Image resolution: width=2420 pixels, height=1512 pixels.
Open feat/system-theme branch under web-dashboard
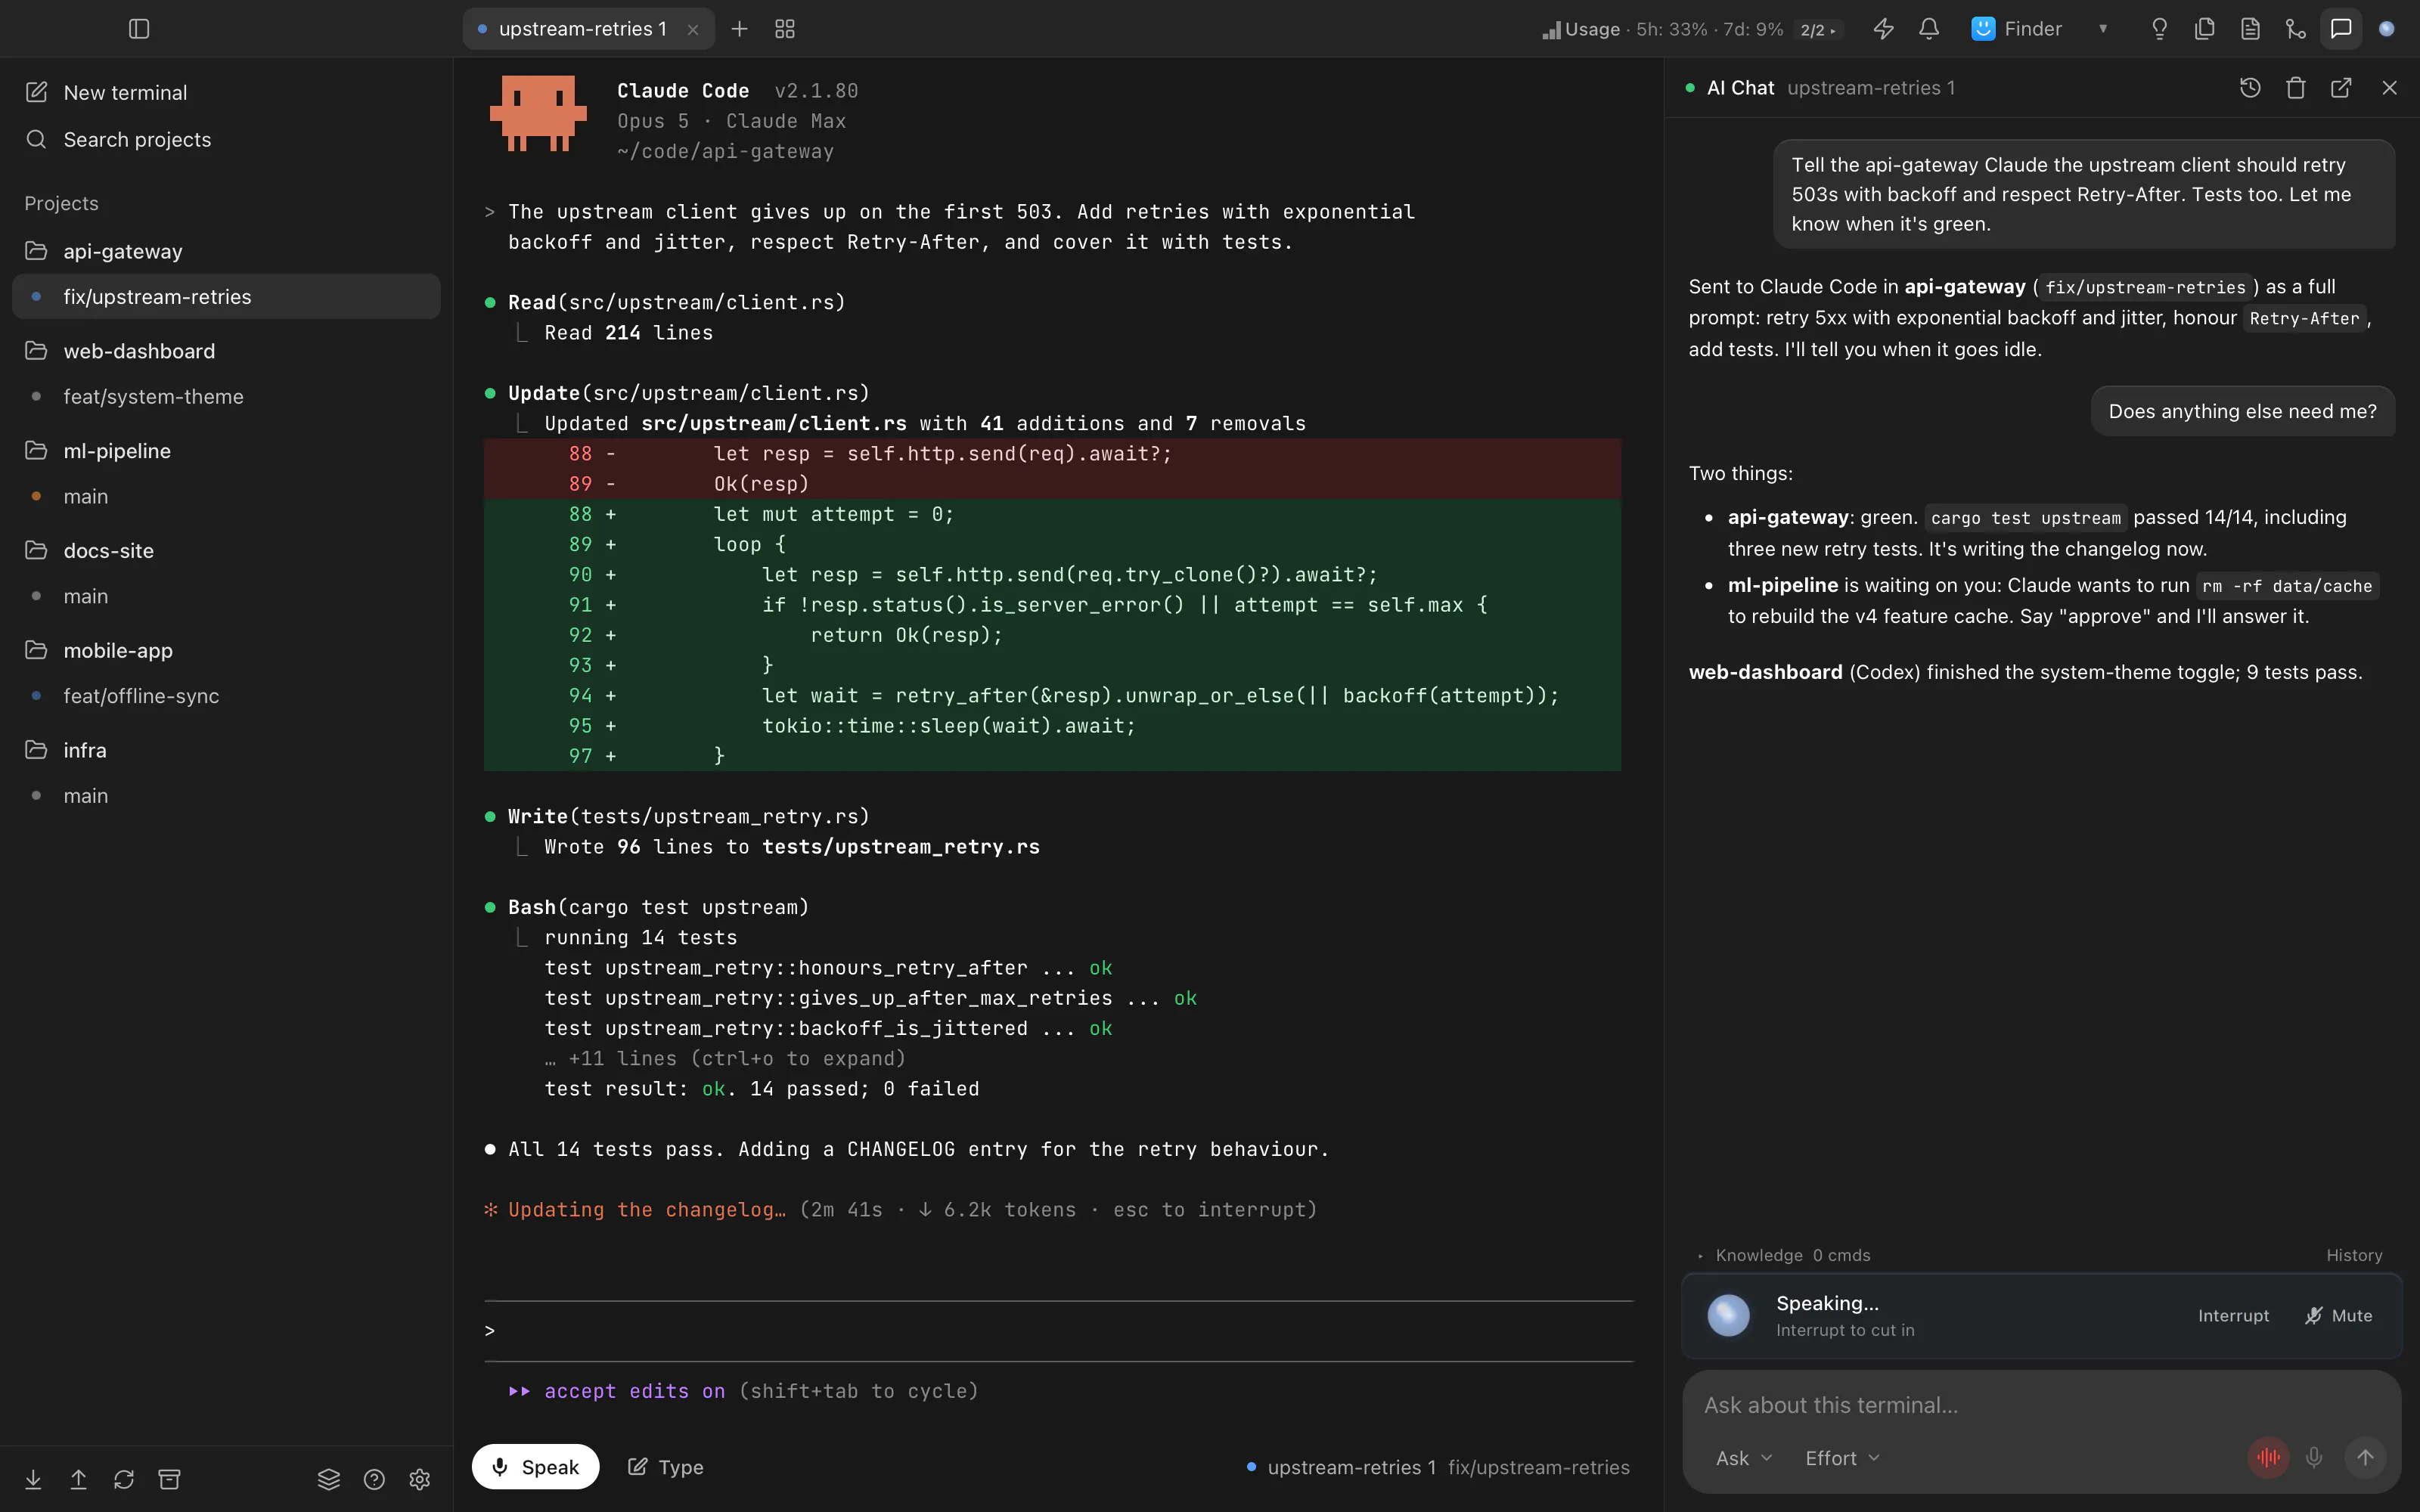pos(226,397)
